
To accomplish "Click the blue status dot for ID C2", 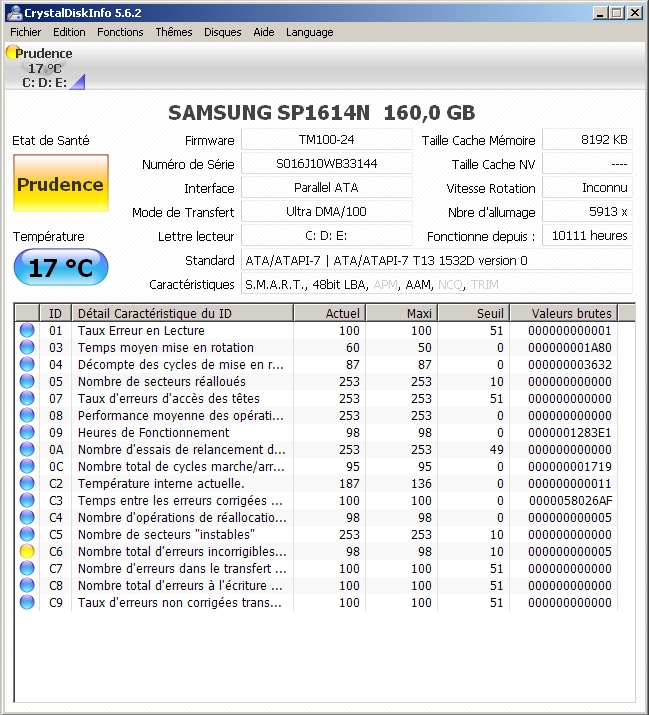I will click(27, 483).
